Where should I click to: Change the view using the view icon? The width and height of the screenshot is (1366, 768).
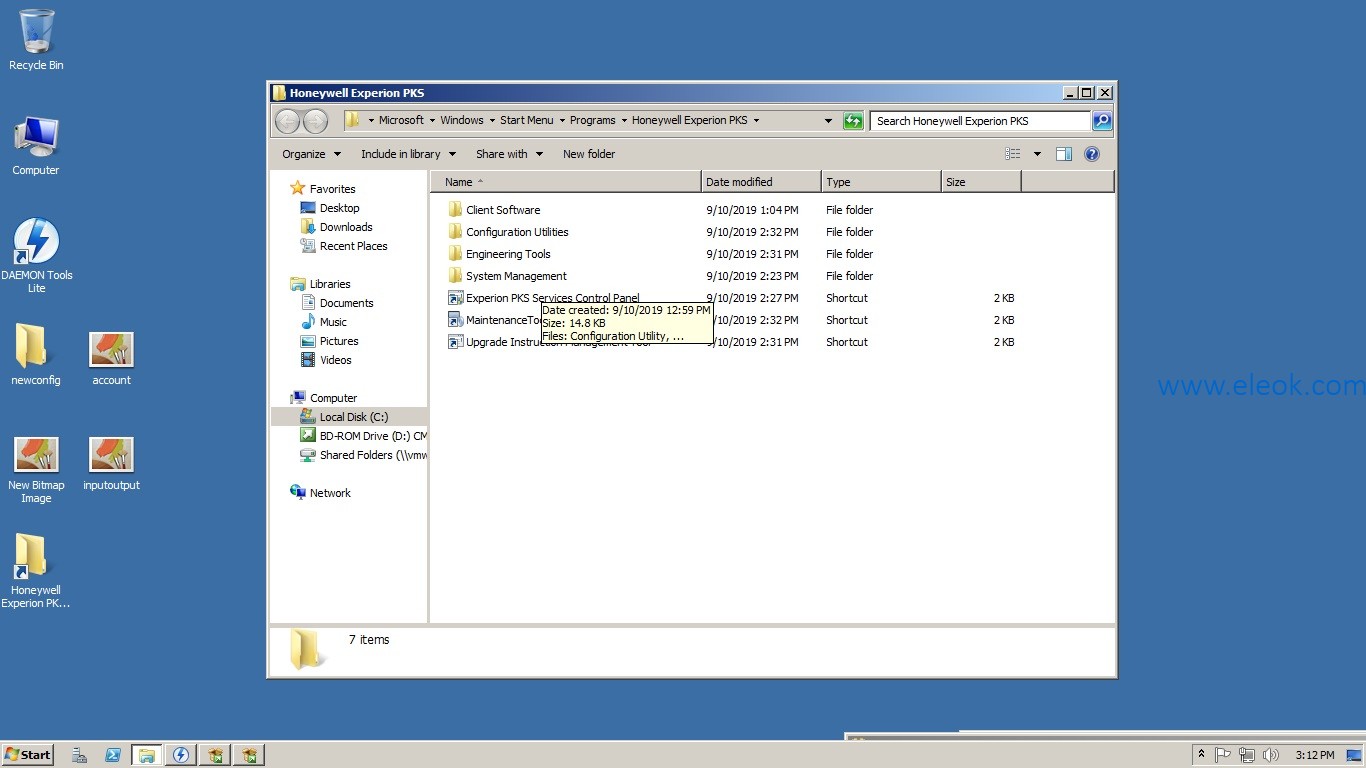click(1013, 154)
